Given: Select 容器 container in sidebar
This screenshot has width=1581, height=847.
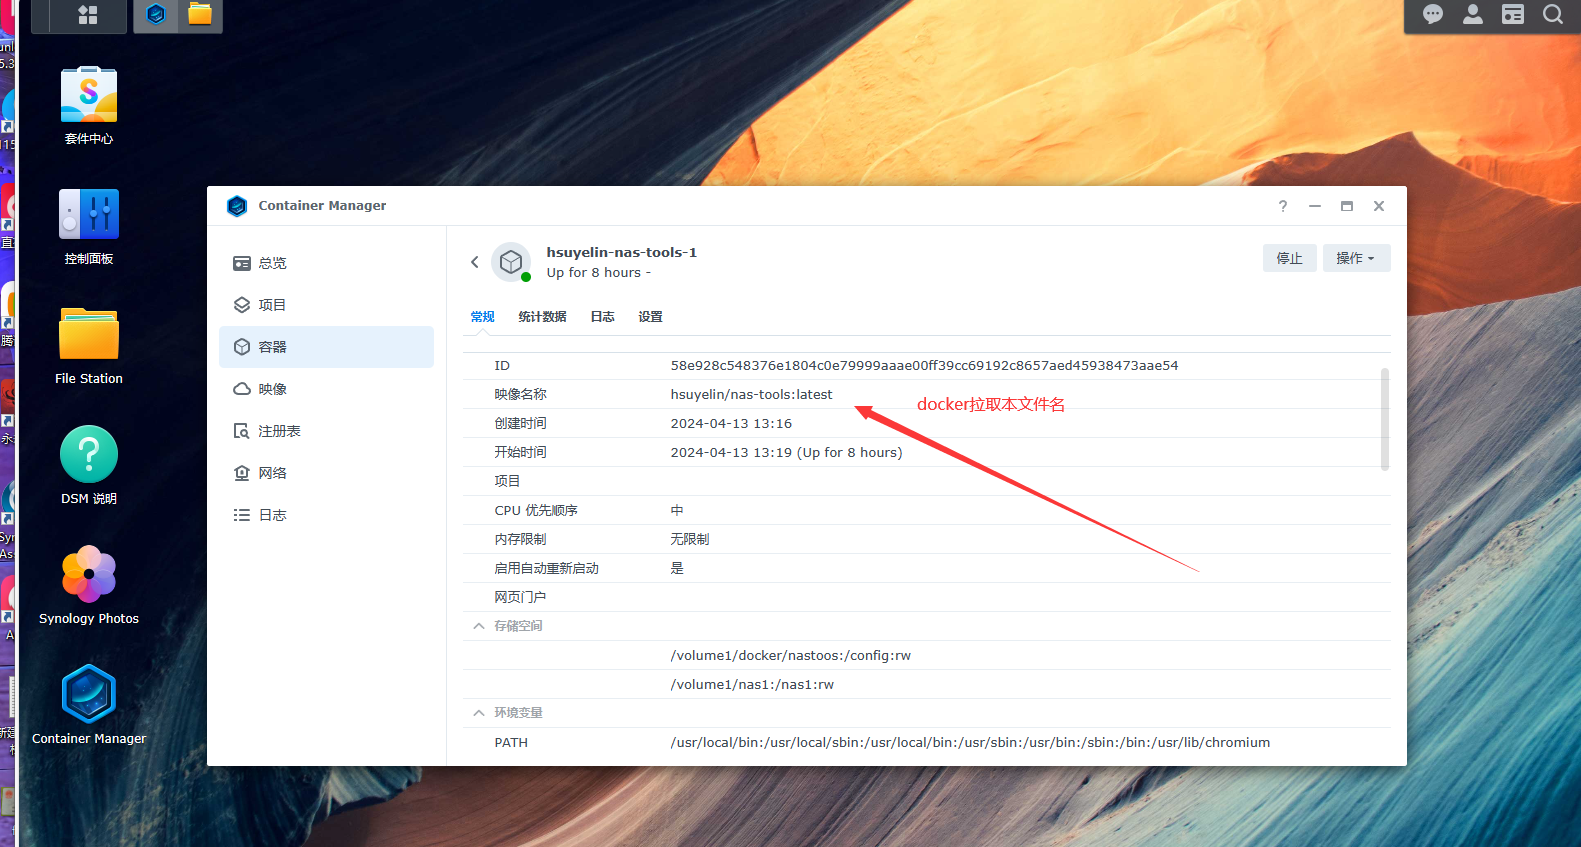Looking at the screenshot, I should click(x=326, y=347).
